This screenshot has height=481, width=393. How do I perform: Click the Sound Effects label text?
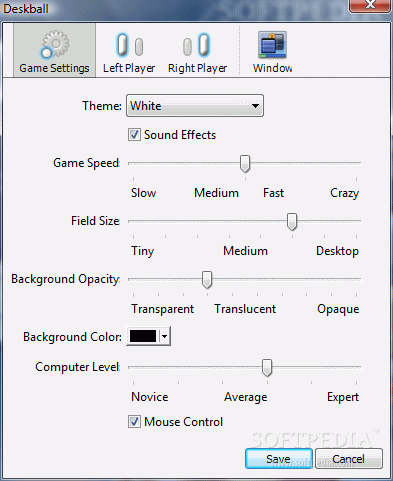180,135
